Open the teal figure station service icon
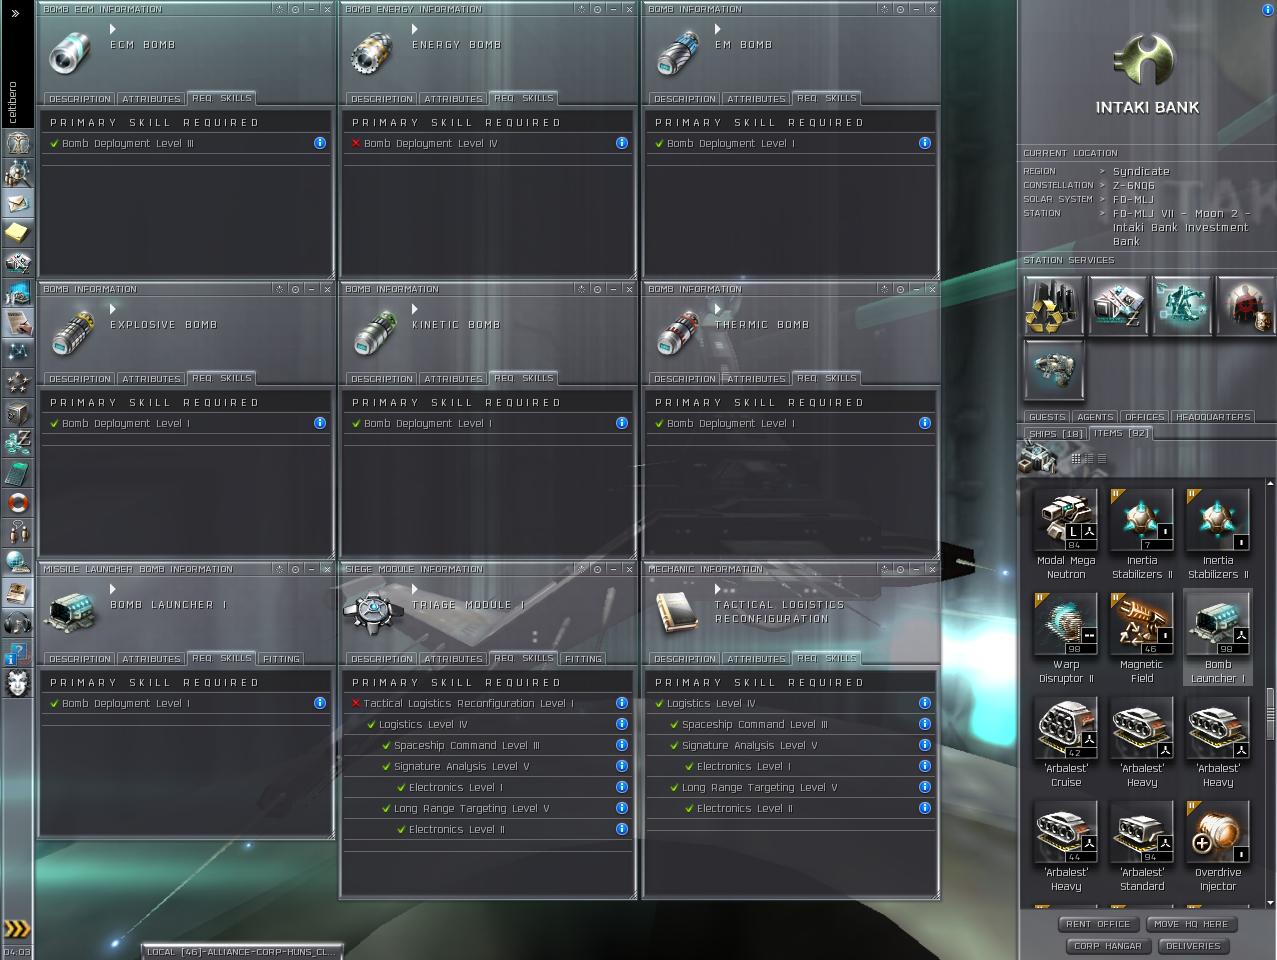 pos(1181,306)
